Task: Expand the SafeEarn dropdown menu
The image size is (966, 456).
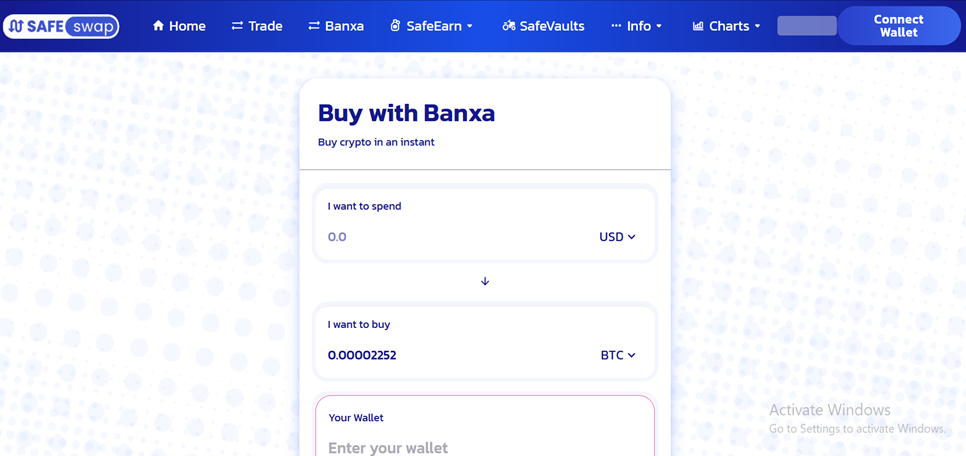Action: coord(432,26)
